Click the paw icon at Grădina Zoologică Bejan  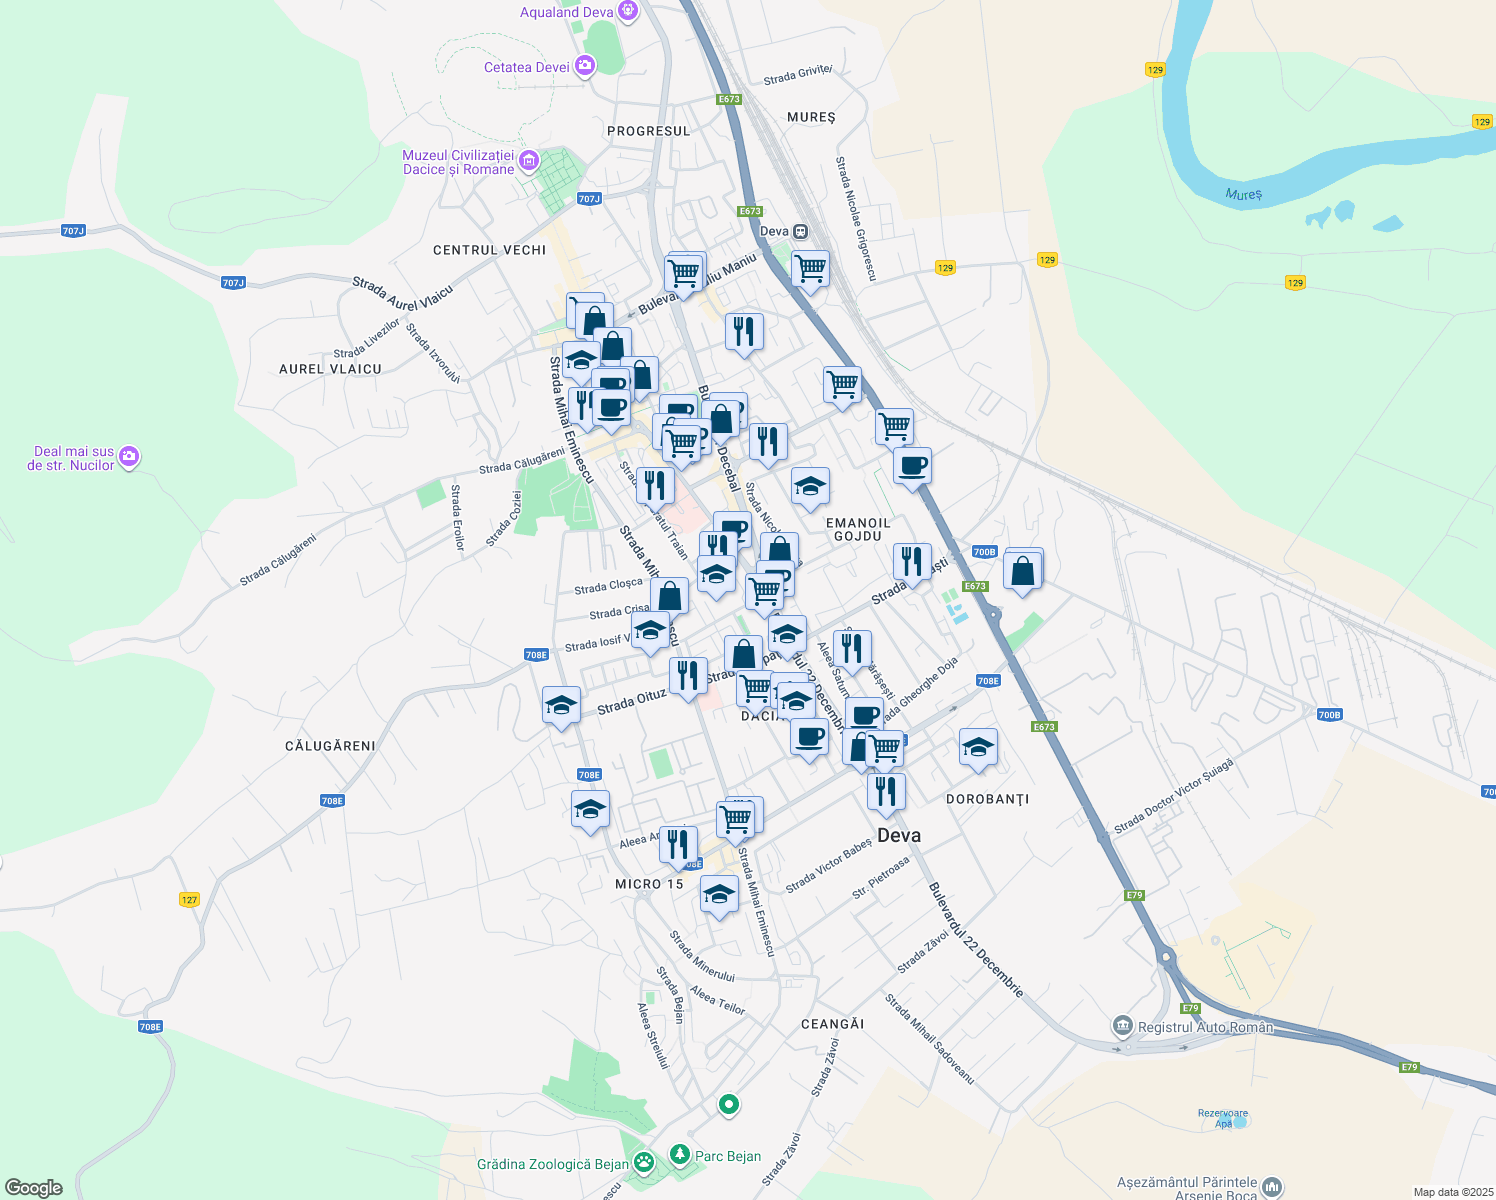click(645, 1162)
